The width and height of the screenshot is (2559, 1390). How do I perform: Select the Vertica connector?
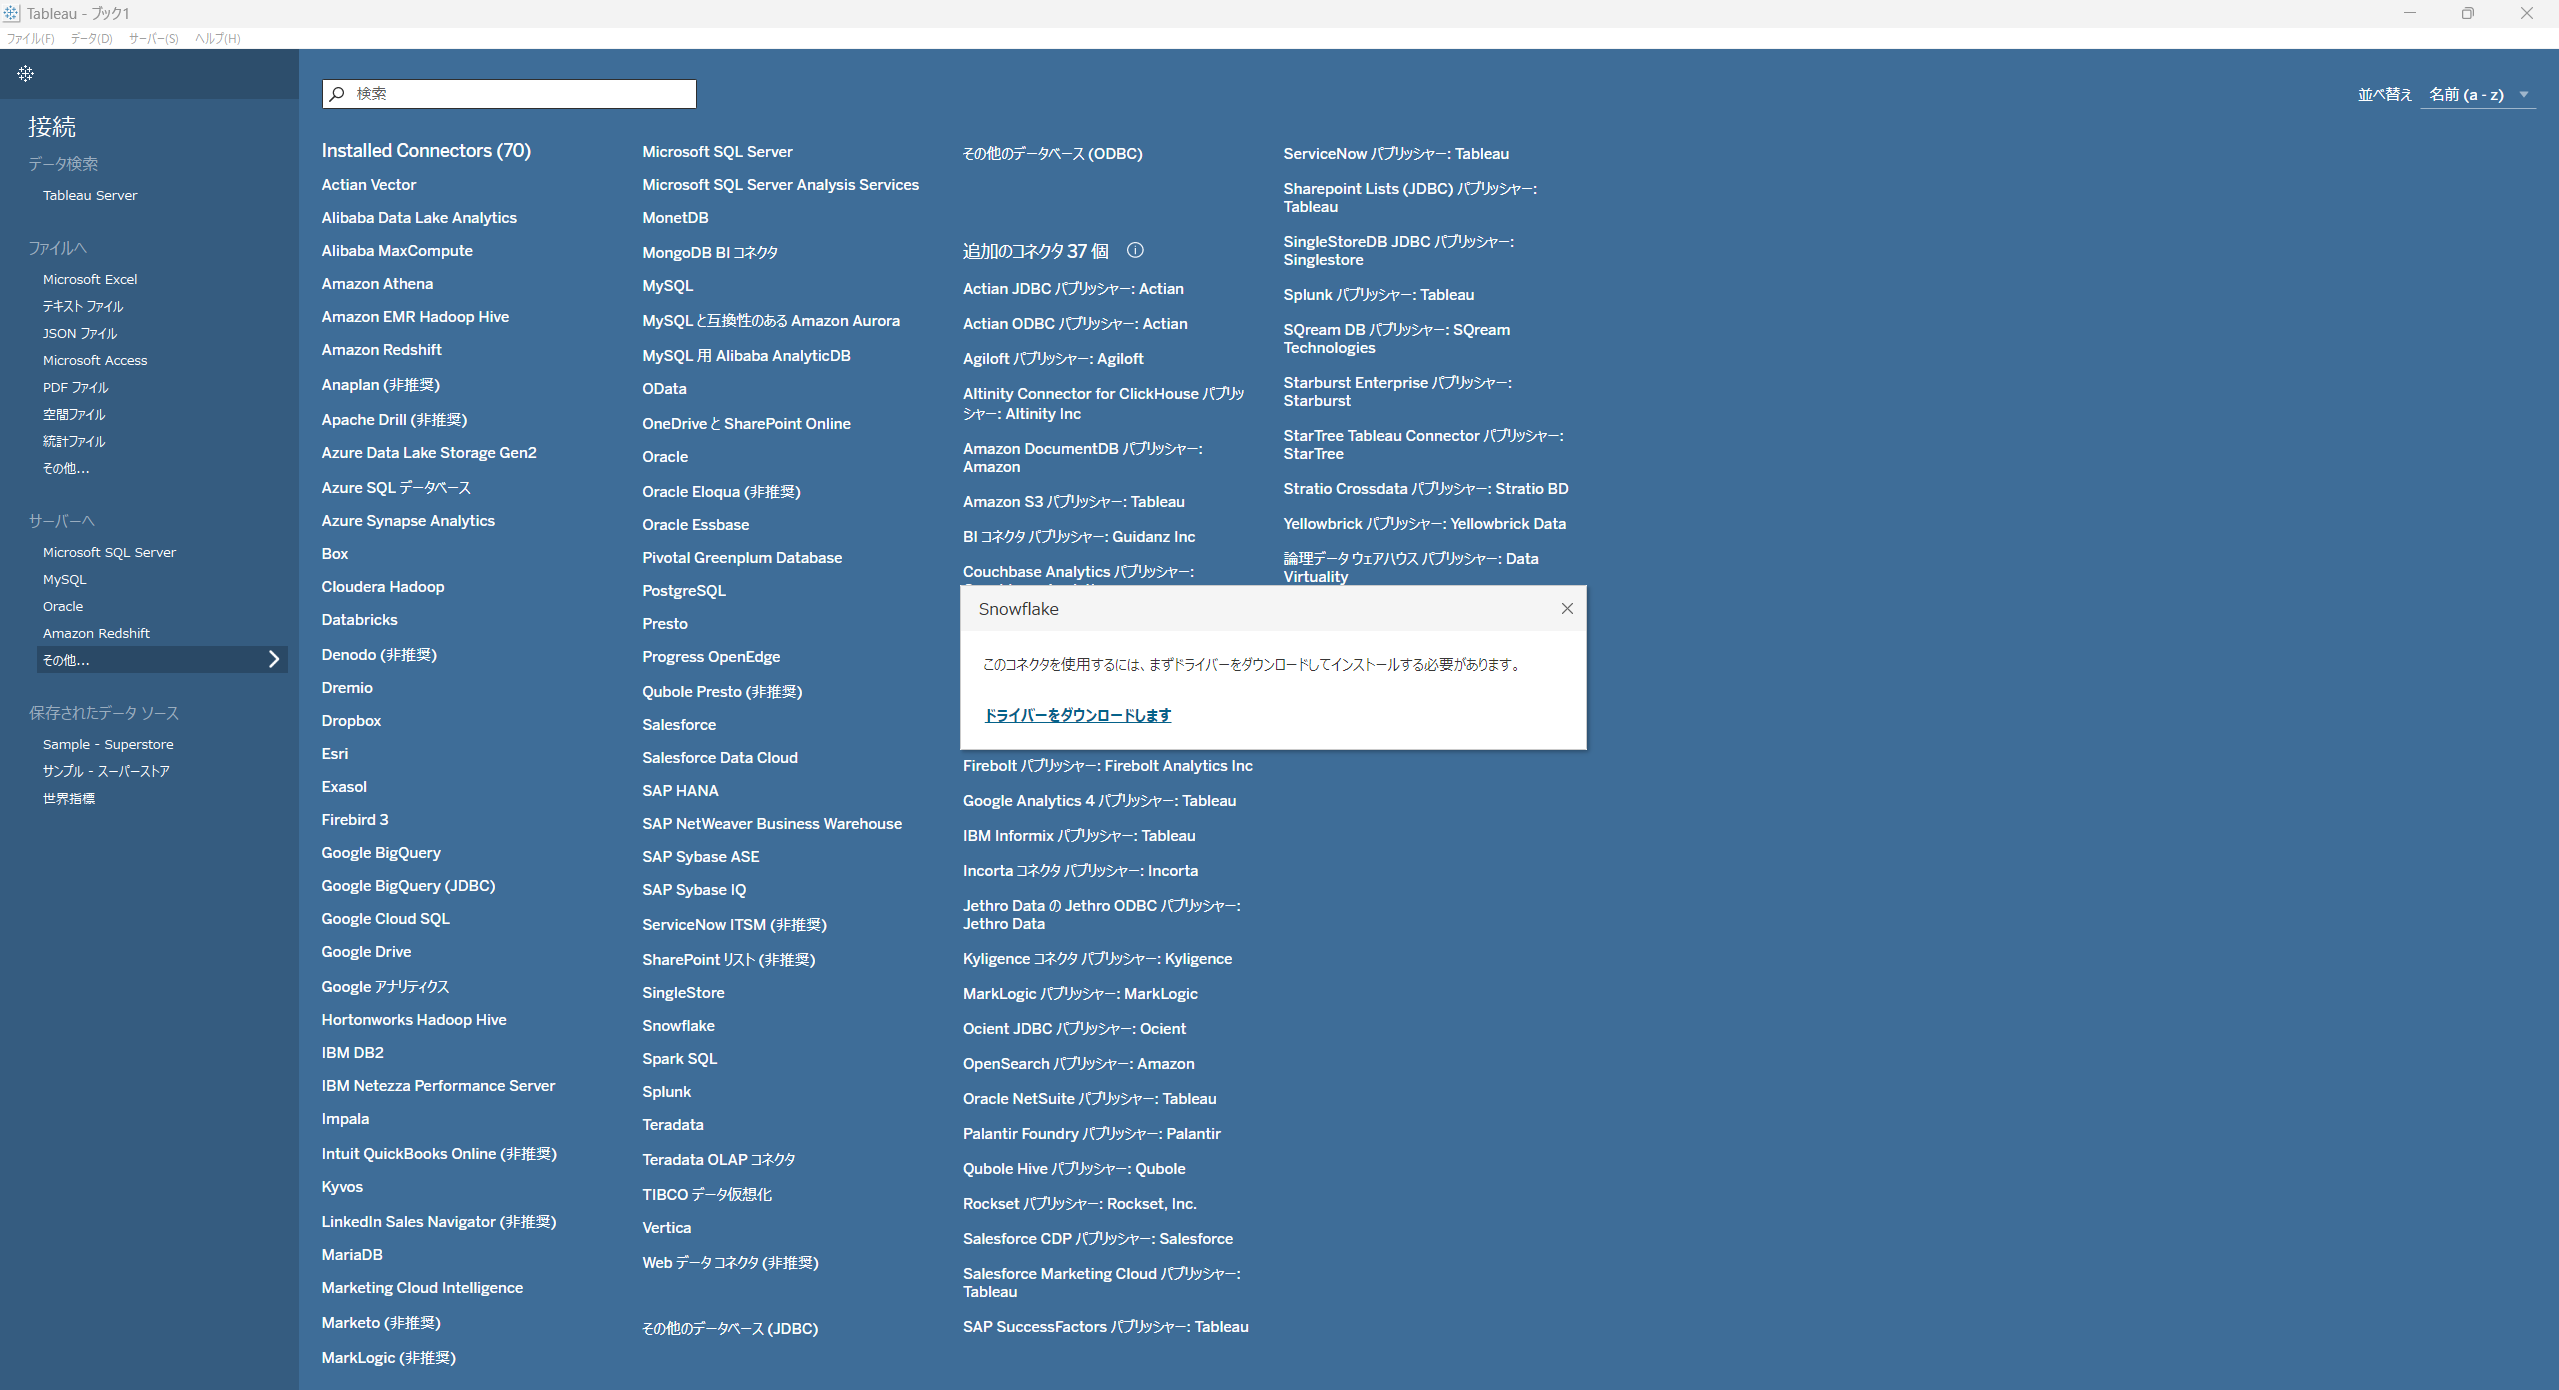click(x=666, y=1228)
